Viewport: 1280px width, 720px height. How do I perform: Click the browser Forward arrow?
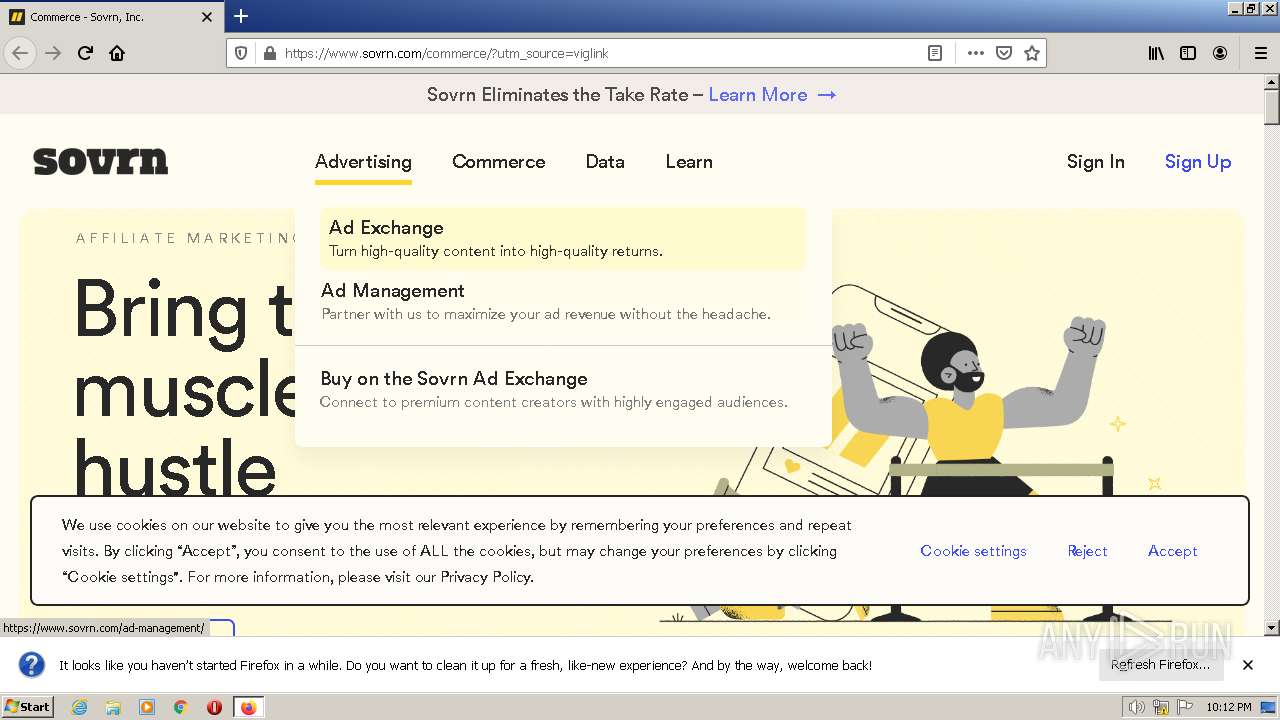click(53, 53)
